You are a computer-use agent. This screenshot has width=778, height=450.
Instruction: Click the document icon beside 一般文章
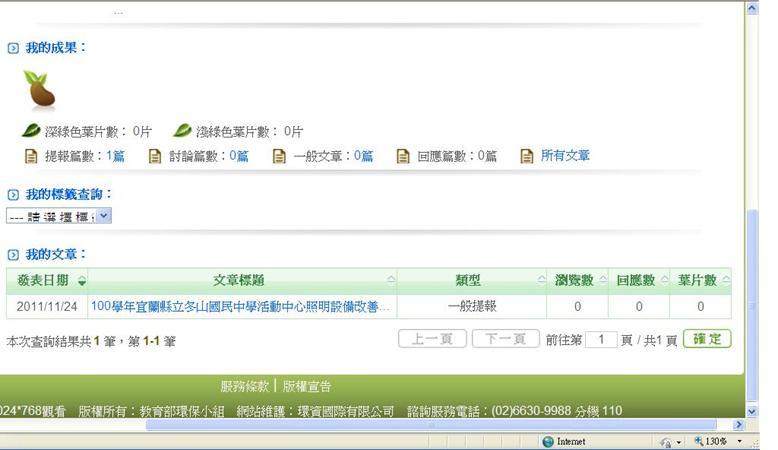[x=279, y=156]
